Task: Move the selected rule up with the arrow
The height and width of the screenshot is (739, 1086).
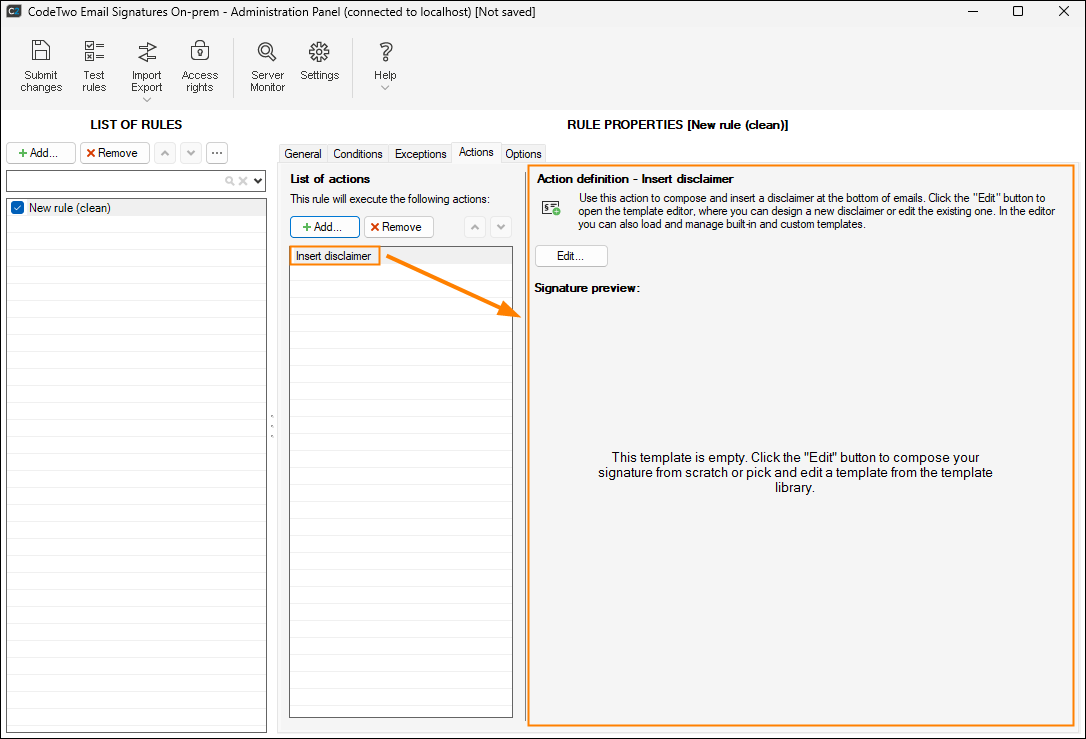Action: pyautogui.click(x=164, y=152)
